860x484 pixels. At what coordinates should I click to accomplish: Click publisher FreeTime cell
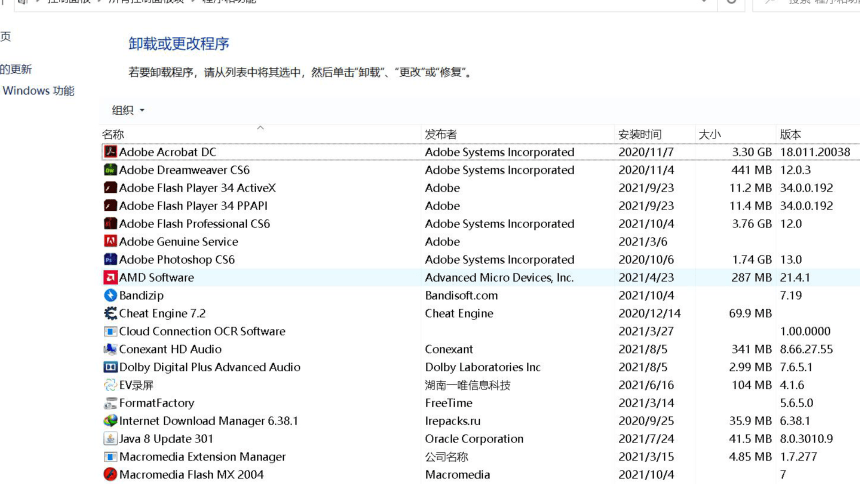pyautogui.click(x=449, y=403)
